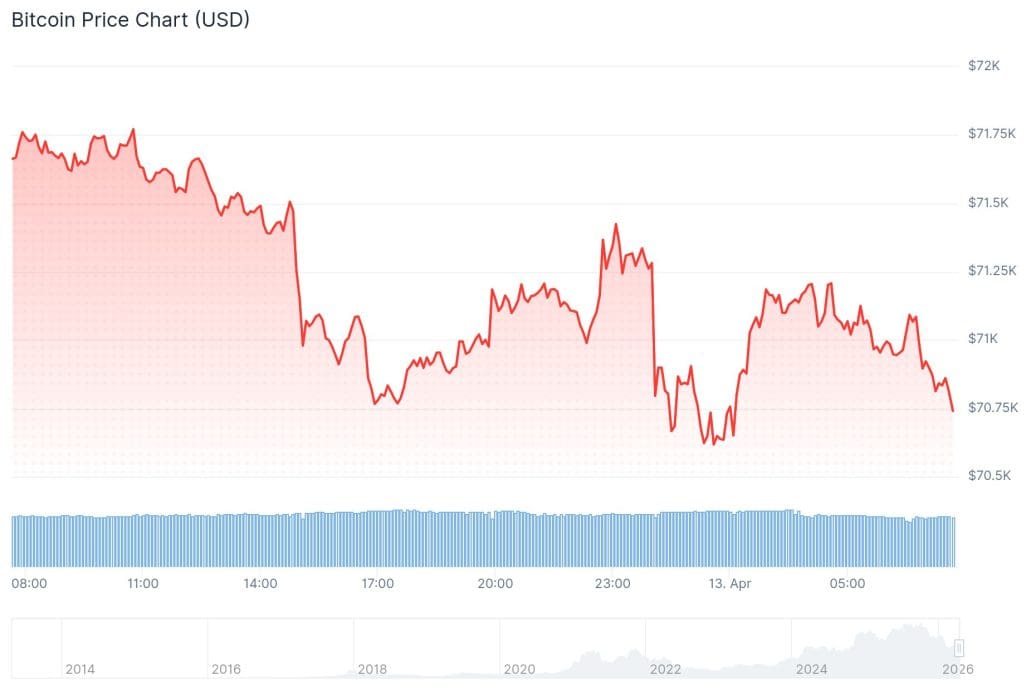
Task: Click the 14:00 time axis label
Action: tap(260, 583)
